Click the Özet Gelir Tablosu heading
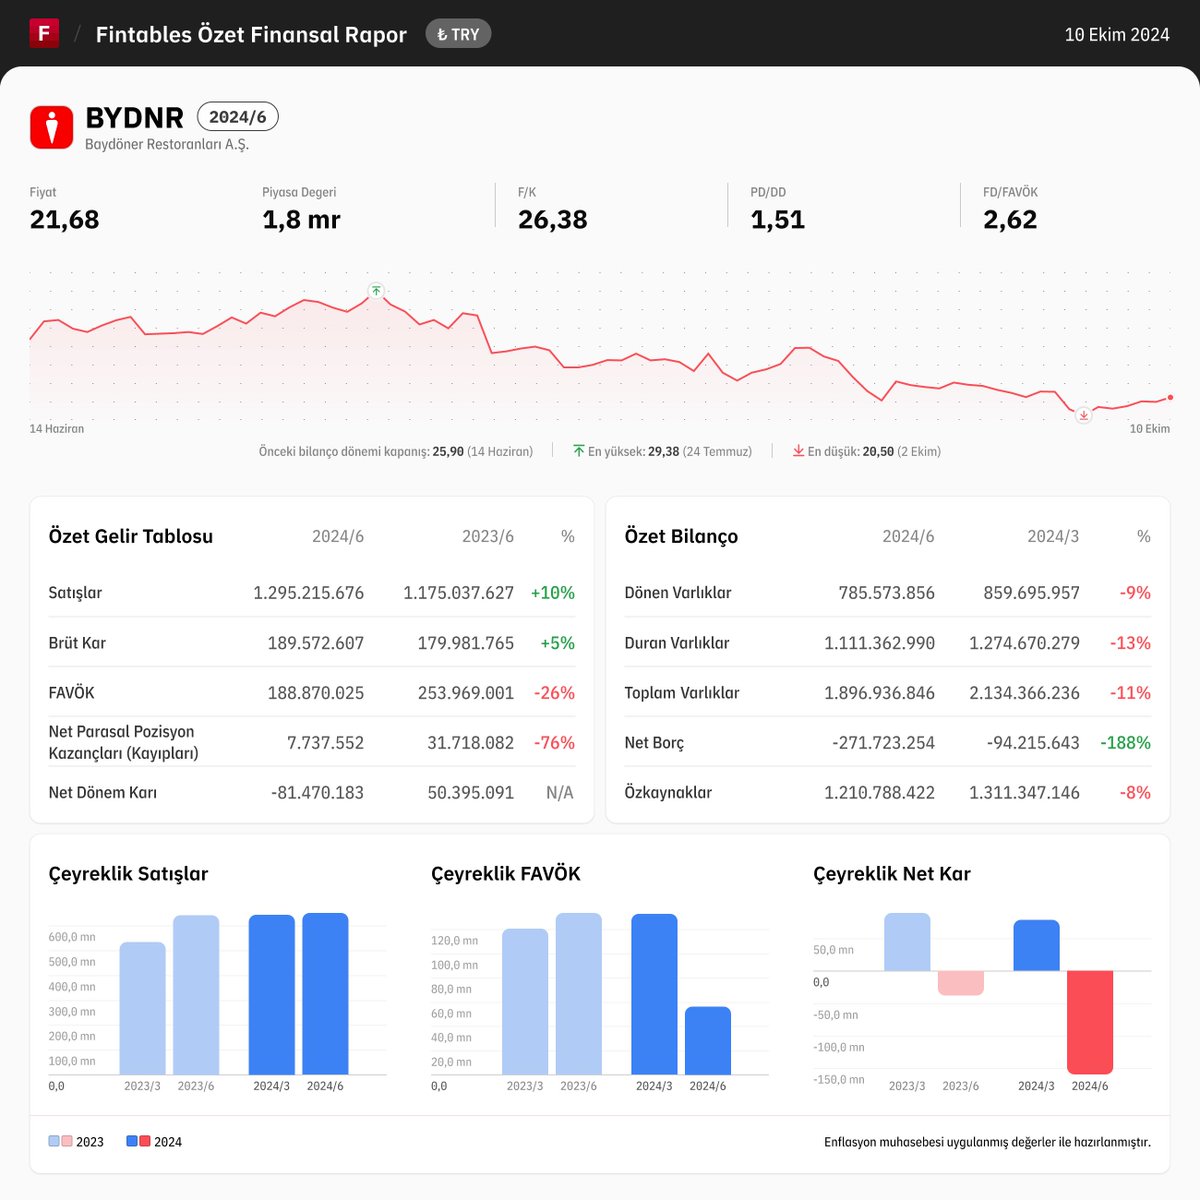1200x1200 pixels. click(x=131, y=536)
